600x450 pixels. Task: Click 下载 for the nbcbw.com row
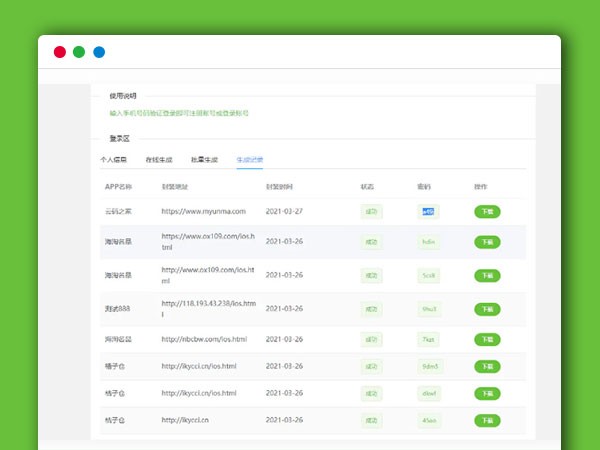click(x=487, y=340)
